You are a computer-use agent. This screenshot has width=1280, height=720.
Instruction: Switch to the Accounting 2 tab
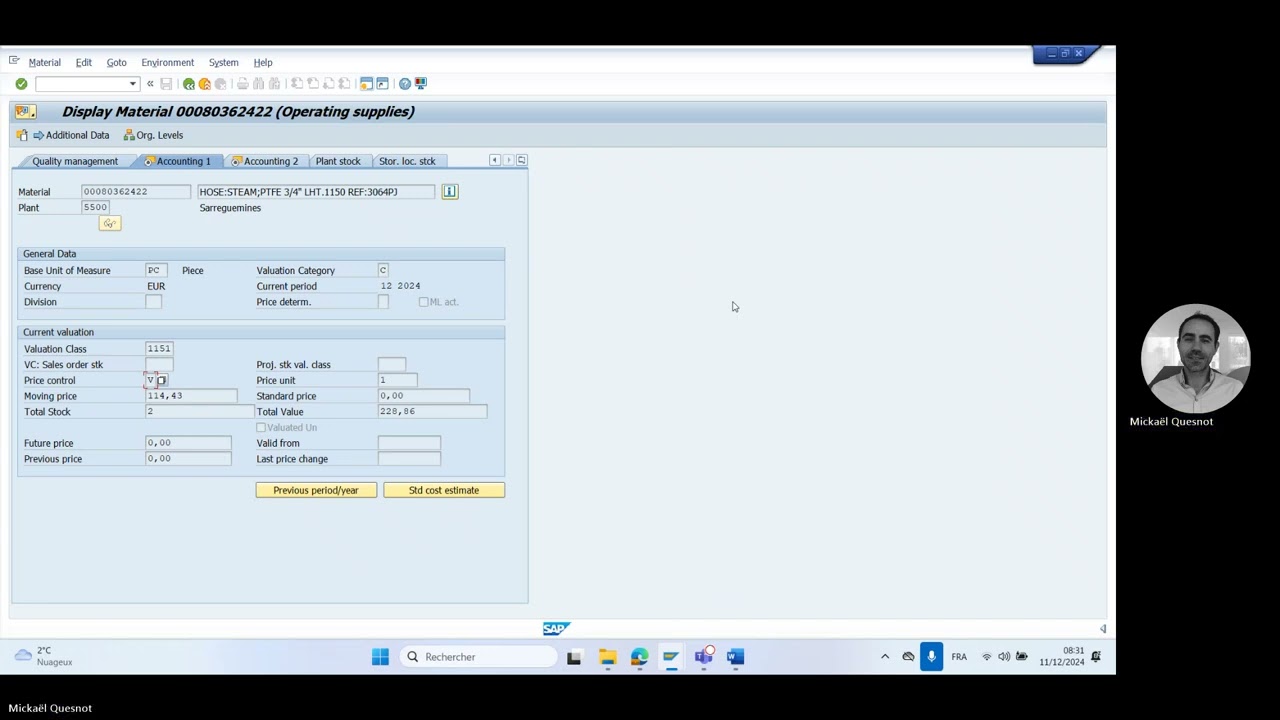point(265,161)
